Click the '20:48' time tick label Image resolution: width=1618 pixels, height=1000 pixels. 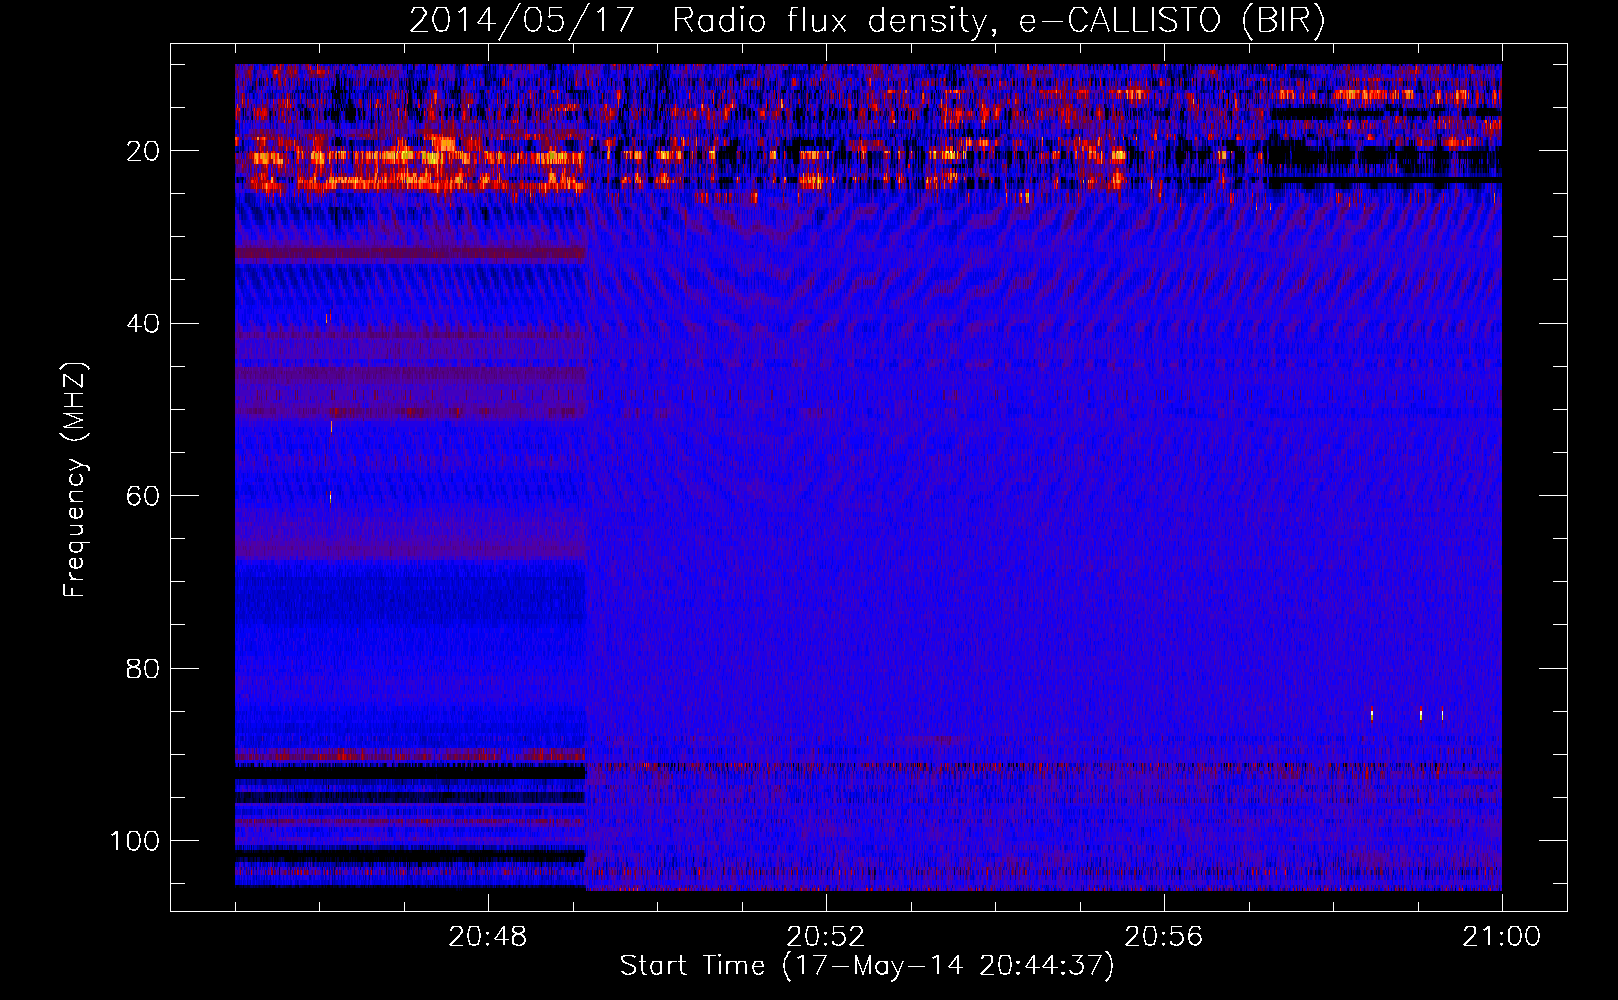point(488,937)
